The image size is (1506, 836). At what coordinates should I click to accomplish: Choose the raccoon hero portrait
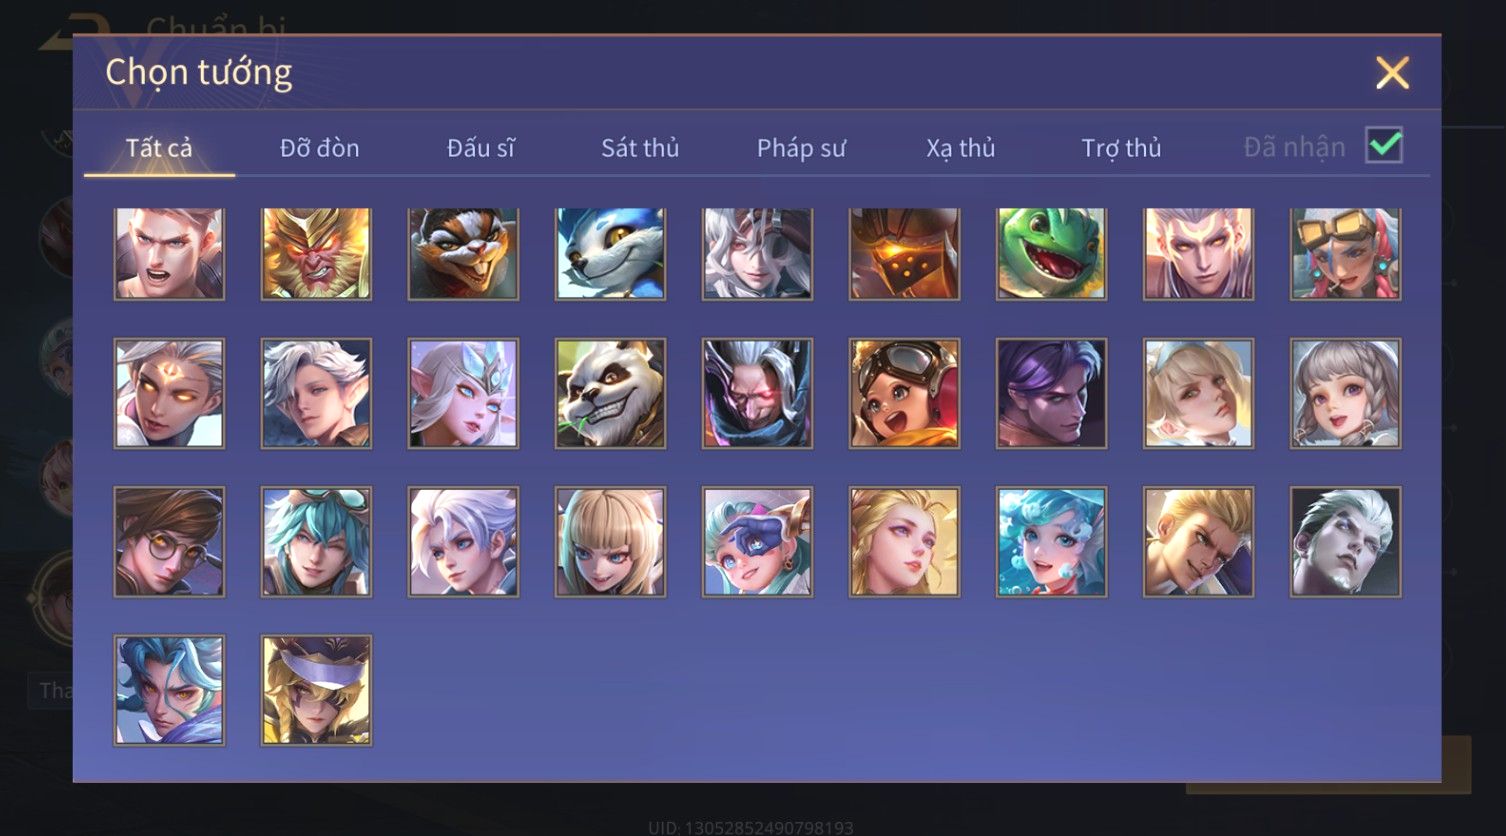pyautogui.click(x=463, y=254)
